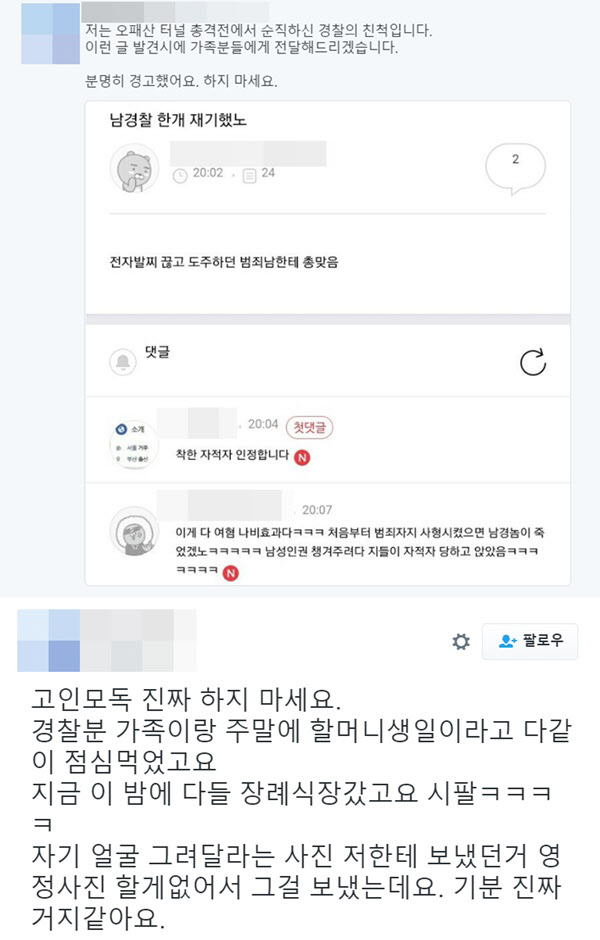Click the comment notification bell icon
600x940 pixels.
123,362
